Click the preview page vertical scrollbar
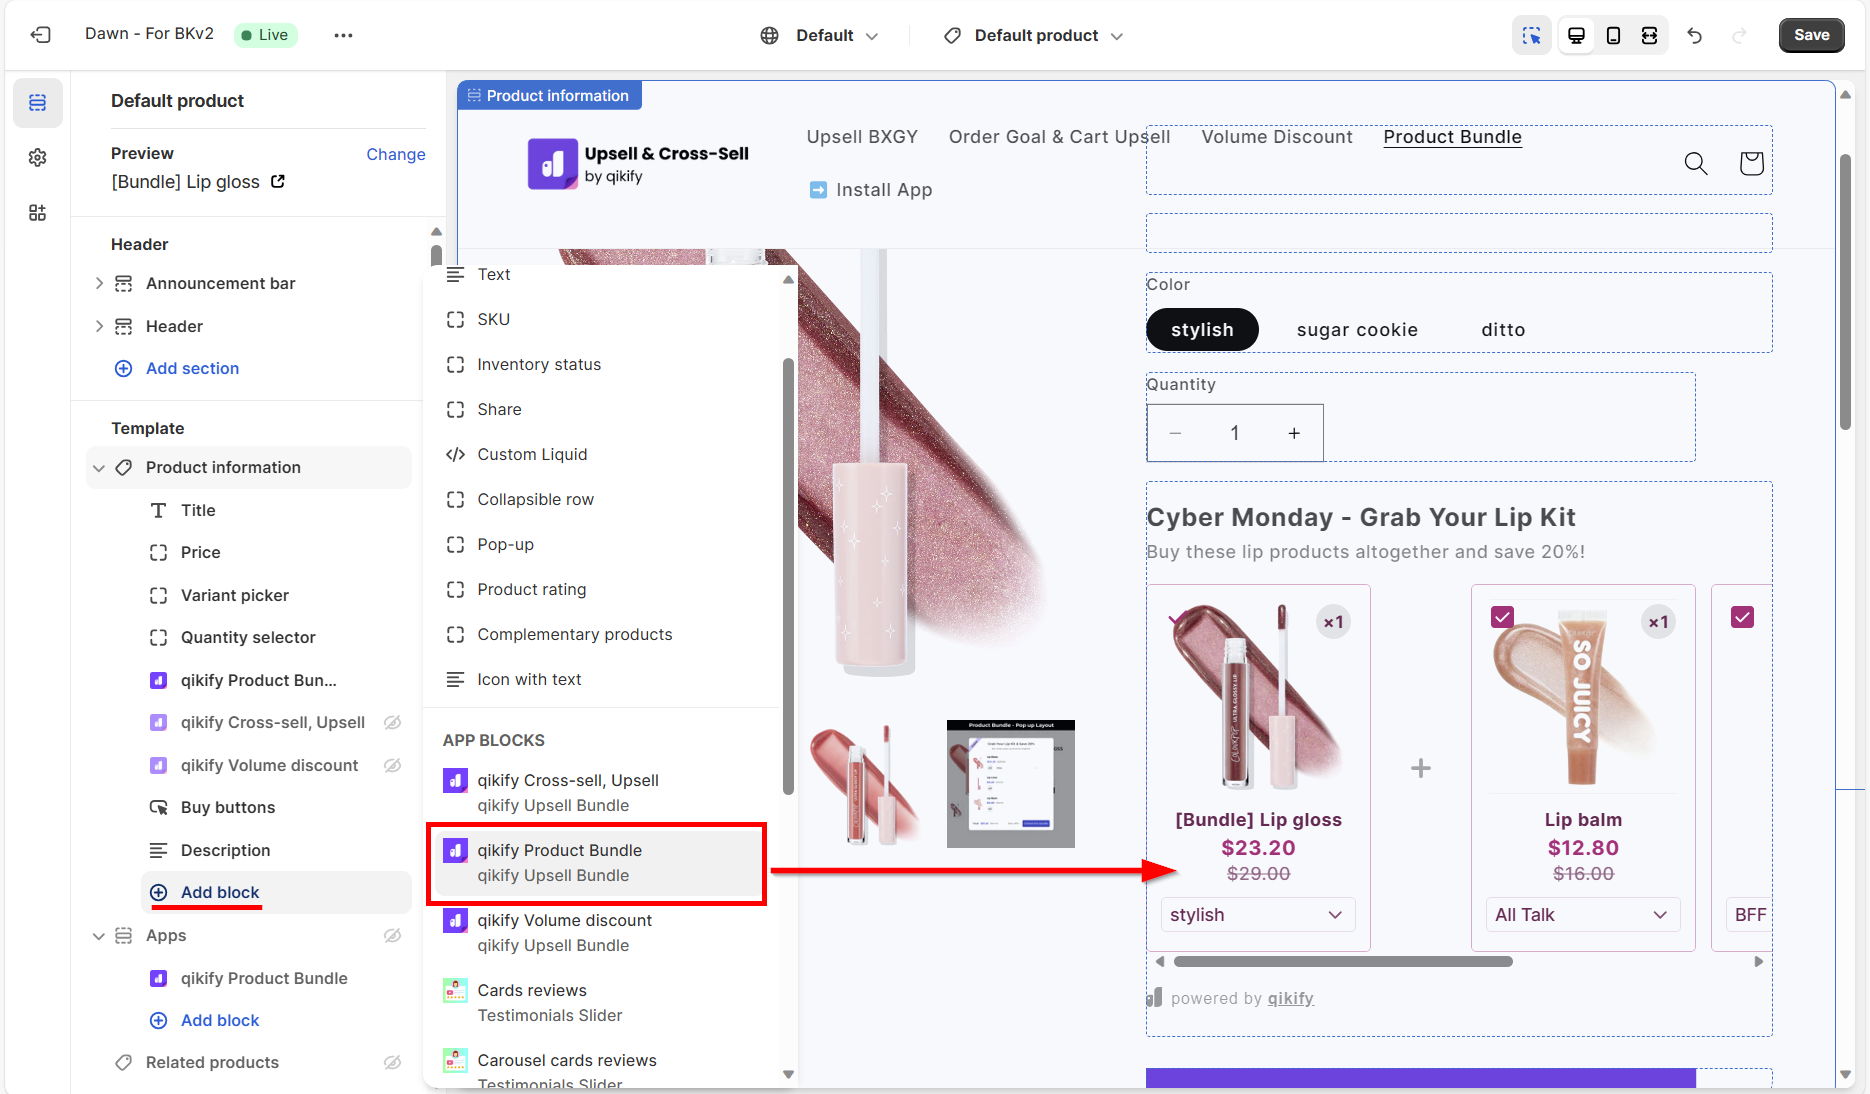 1846,290
